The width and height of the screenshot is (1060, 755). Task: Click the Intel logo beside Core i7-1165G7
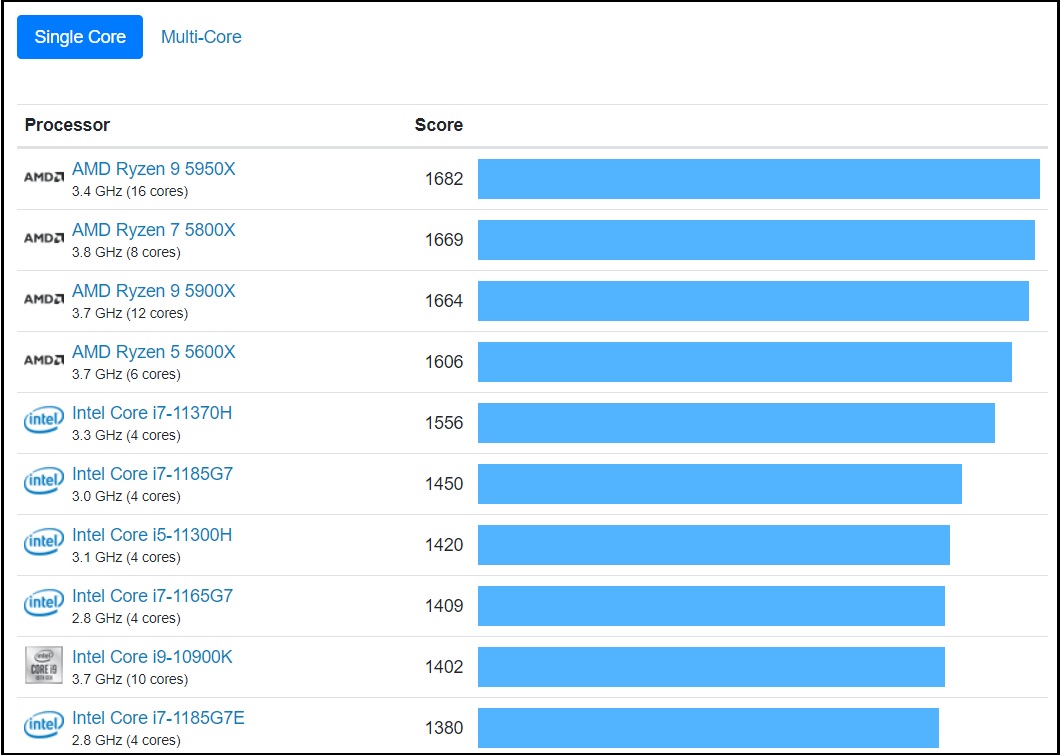tap(44, 604)
